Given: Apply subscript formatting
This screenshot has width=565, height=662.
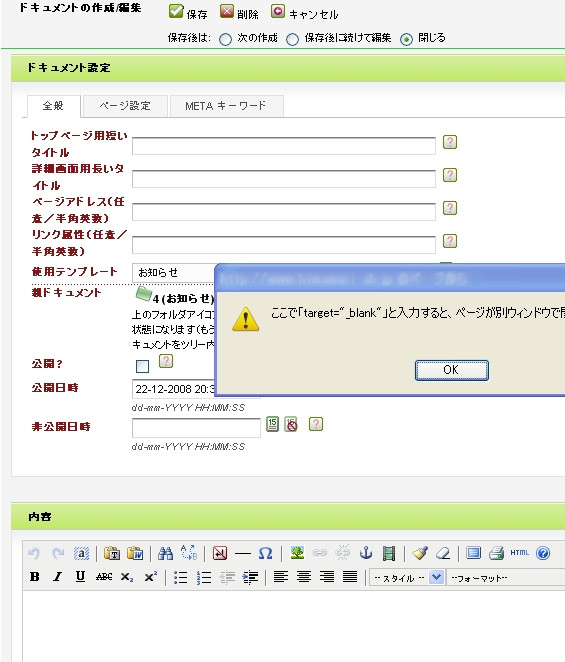Looking at the screenshot, I should click(127, 577).
